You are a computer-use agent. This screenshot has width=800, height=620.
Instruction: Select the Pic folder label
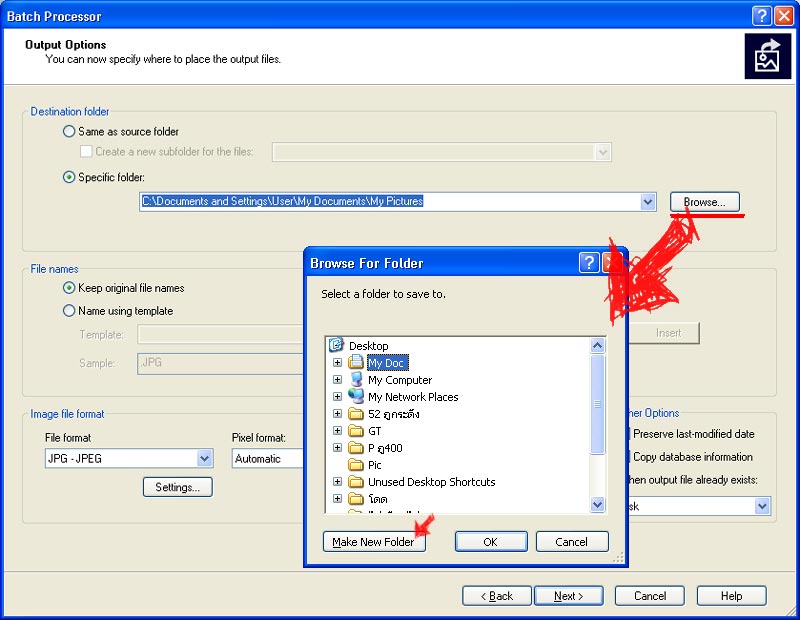[374, 465]
